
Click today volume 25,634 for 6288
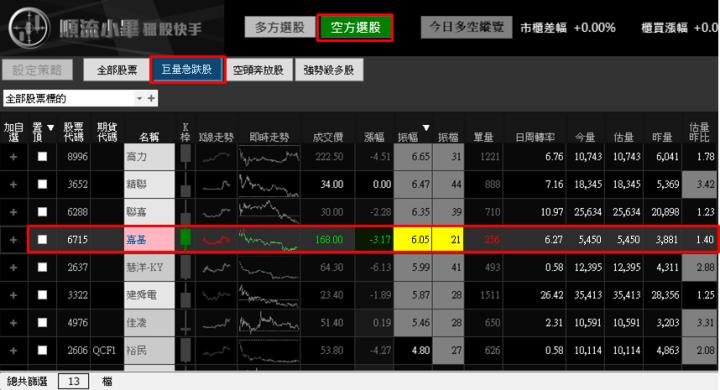(588, 212)
